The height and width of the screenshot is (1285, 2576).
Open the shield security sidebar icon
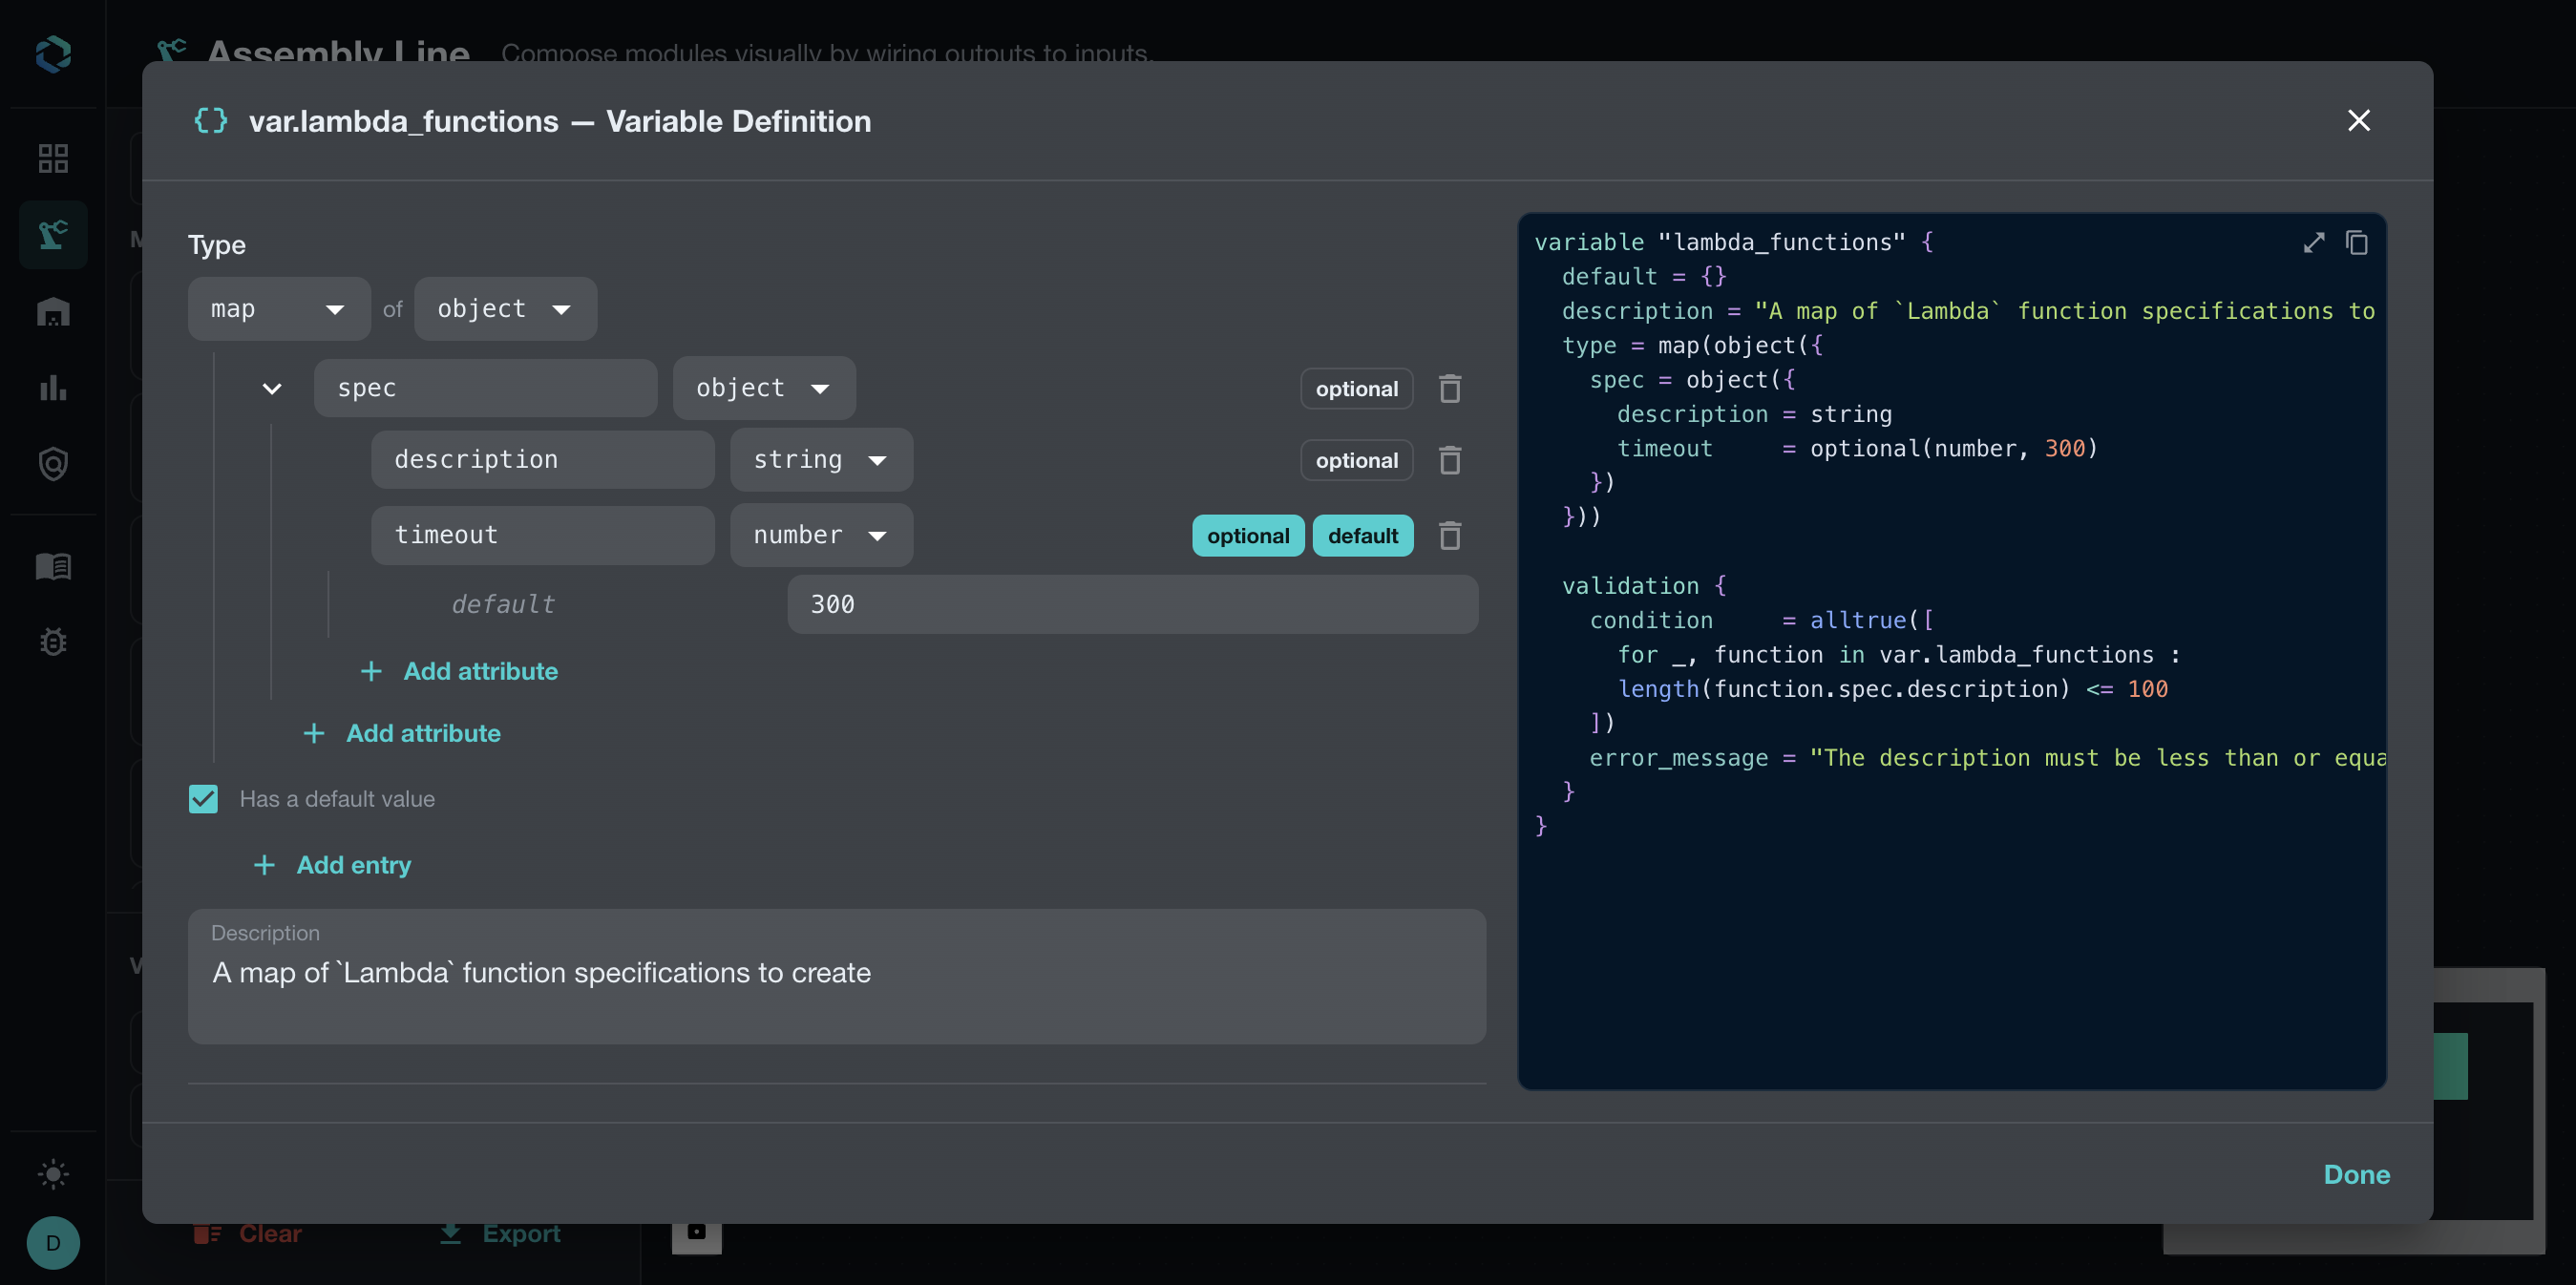tap(53, 464)
